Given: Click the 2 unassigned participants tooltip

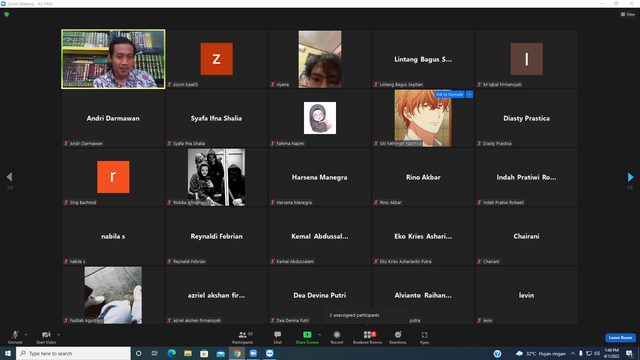Looking at the screenshot, I should click(x=367, y=316).
